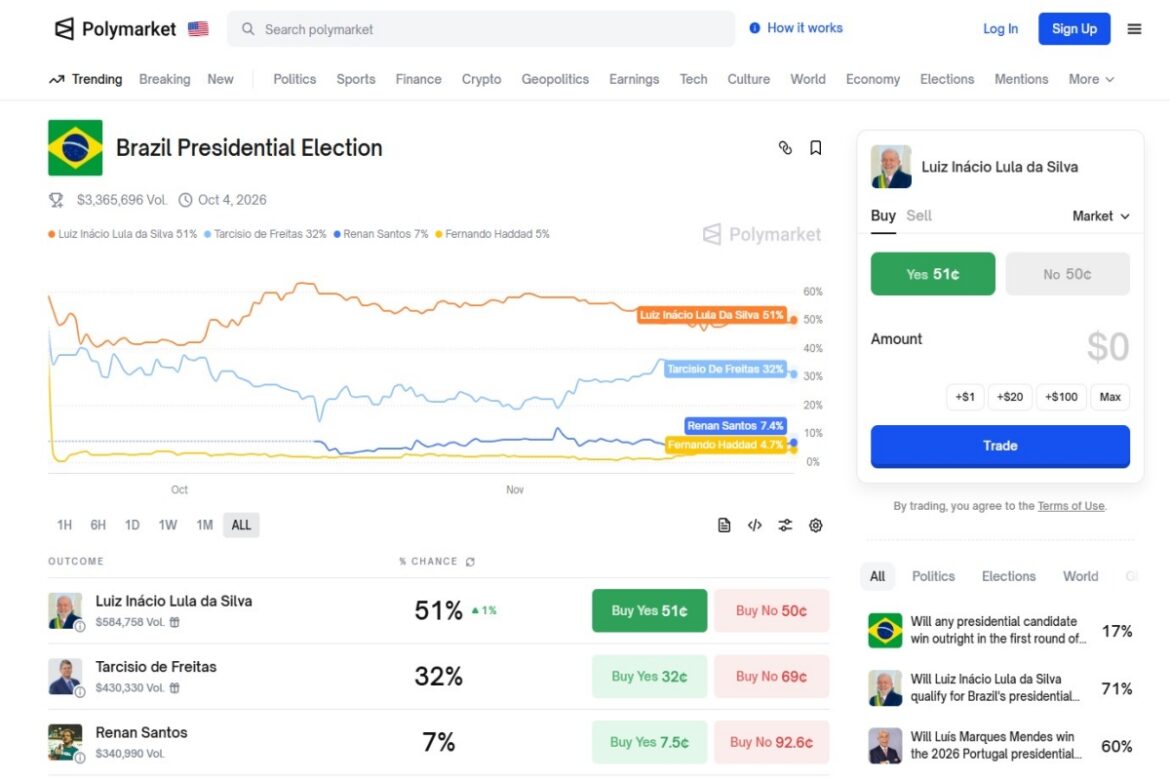The width and height of the screenshot is (1170, 780).
Task: Toggle Buy mode in trade panel
Action: coord(883,216)
